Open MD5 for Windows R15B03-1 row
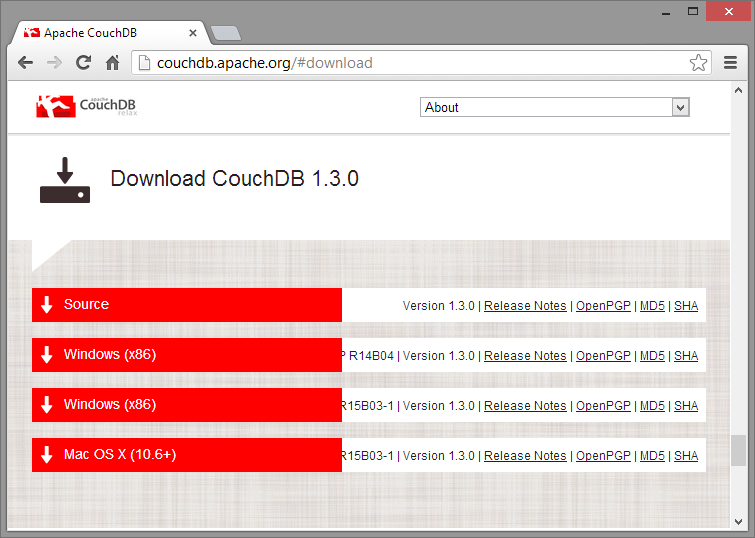This screenshot has height=538, width=755. coord(652,406)
